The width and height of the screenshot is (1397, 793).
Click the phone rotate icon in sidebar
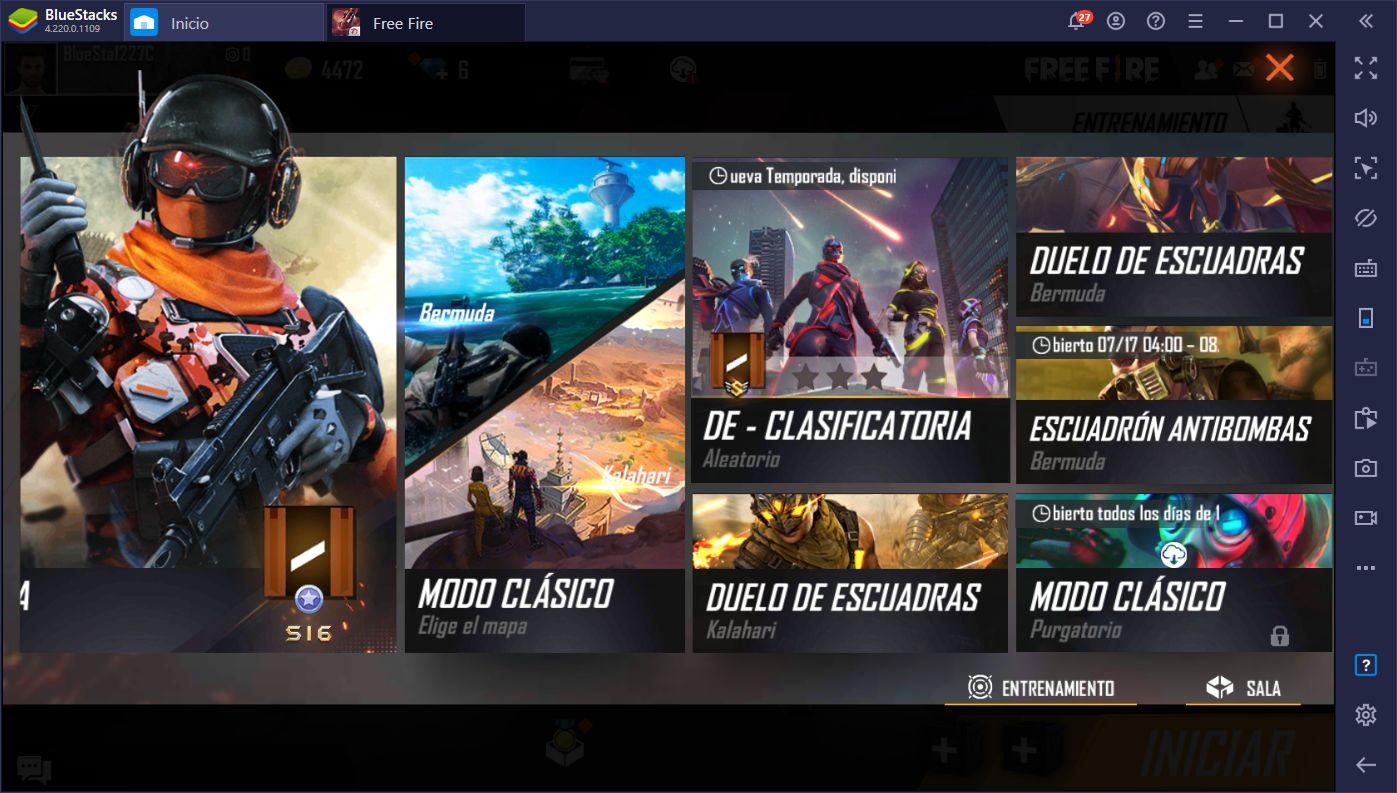1365,318
